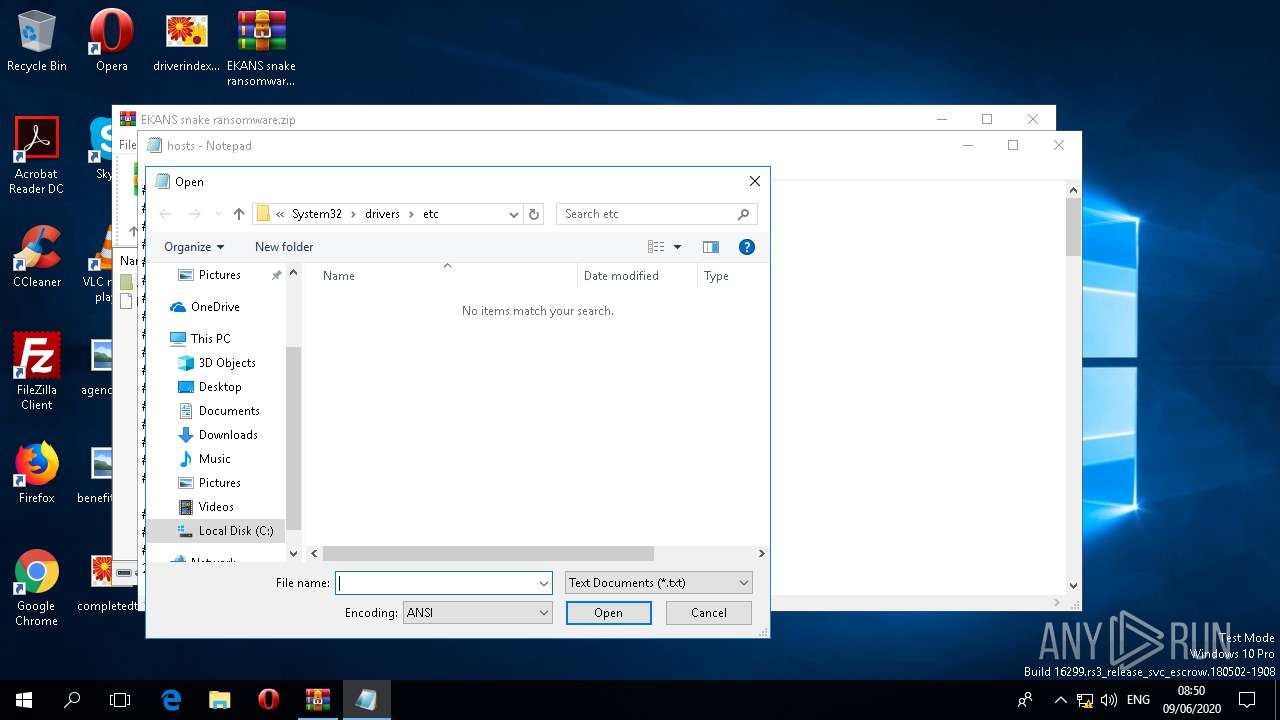Open the Recycle Bin desktop icon
1280x720 pixels.
point(37,42)
